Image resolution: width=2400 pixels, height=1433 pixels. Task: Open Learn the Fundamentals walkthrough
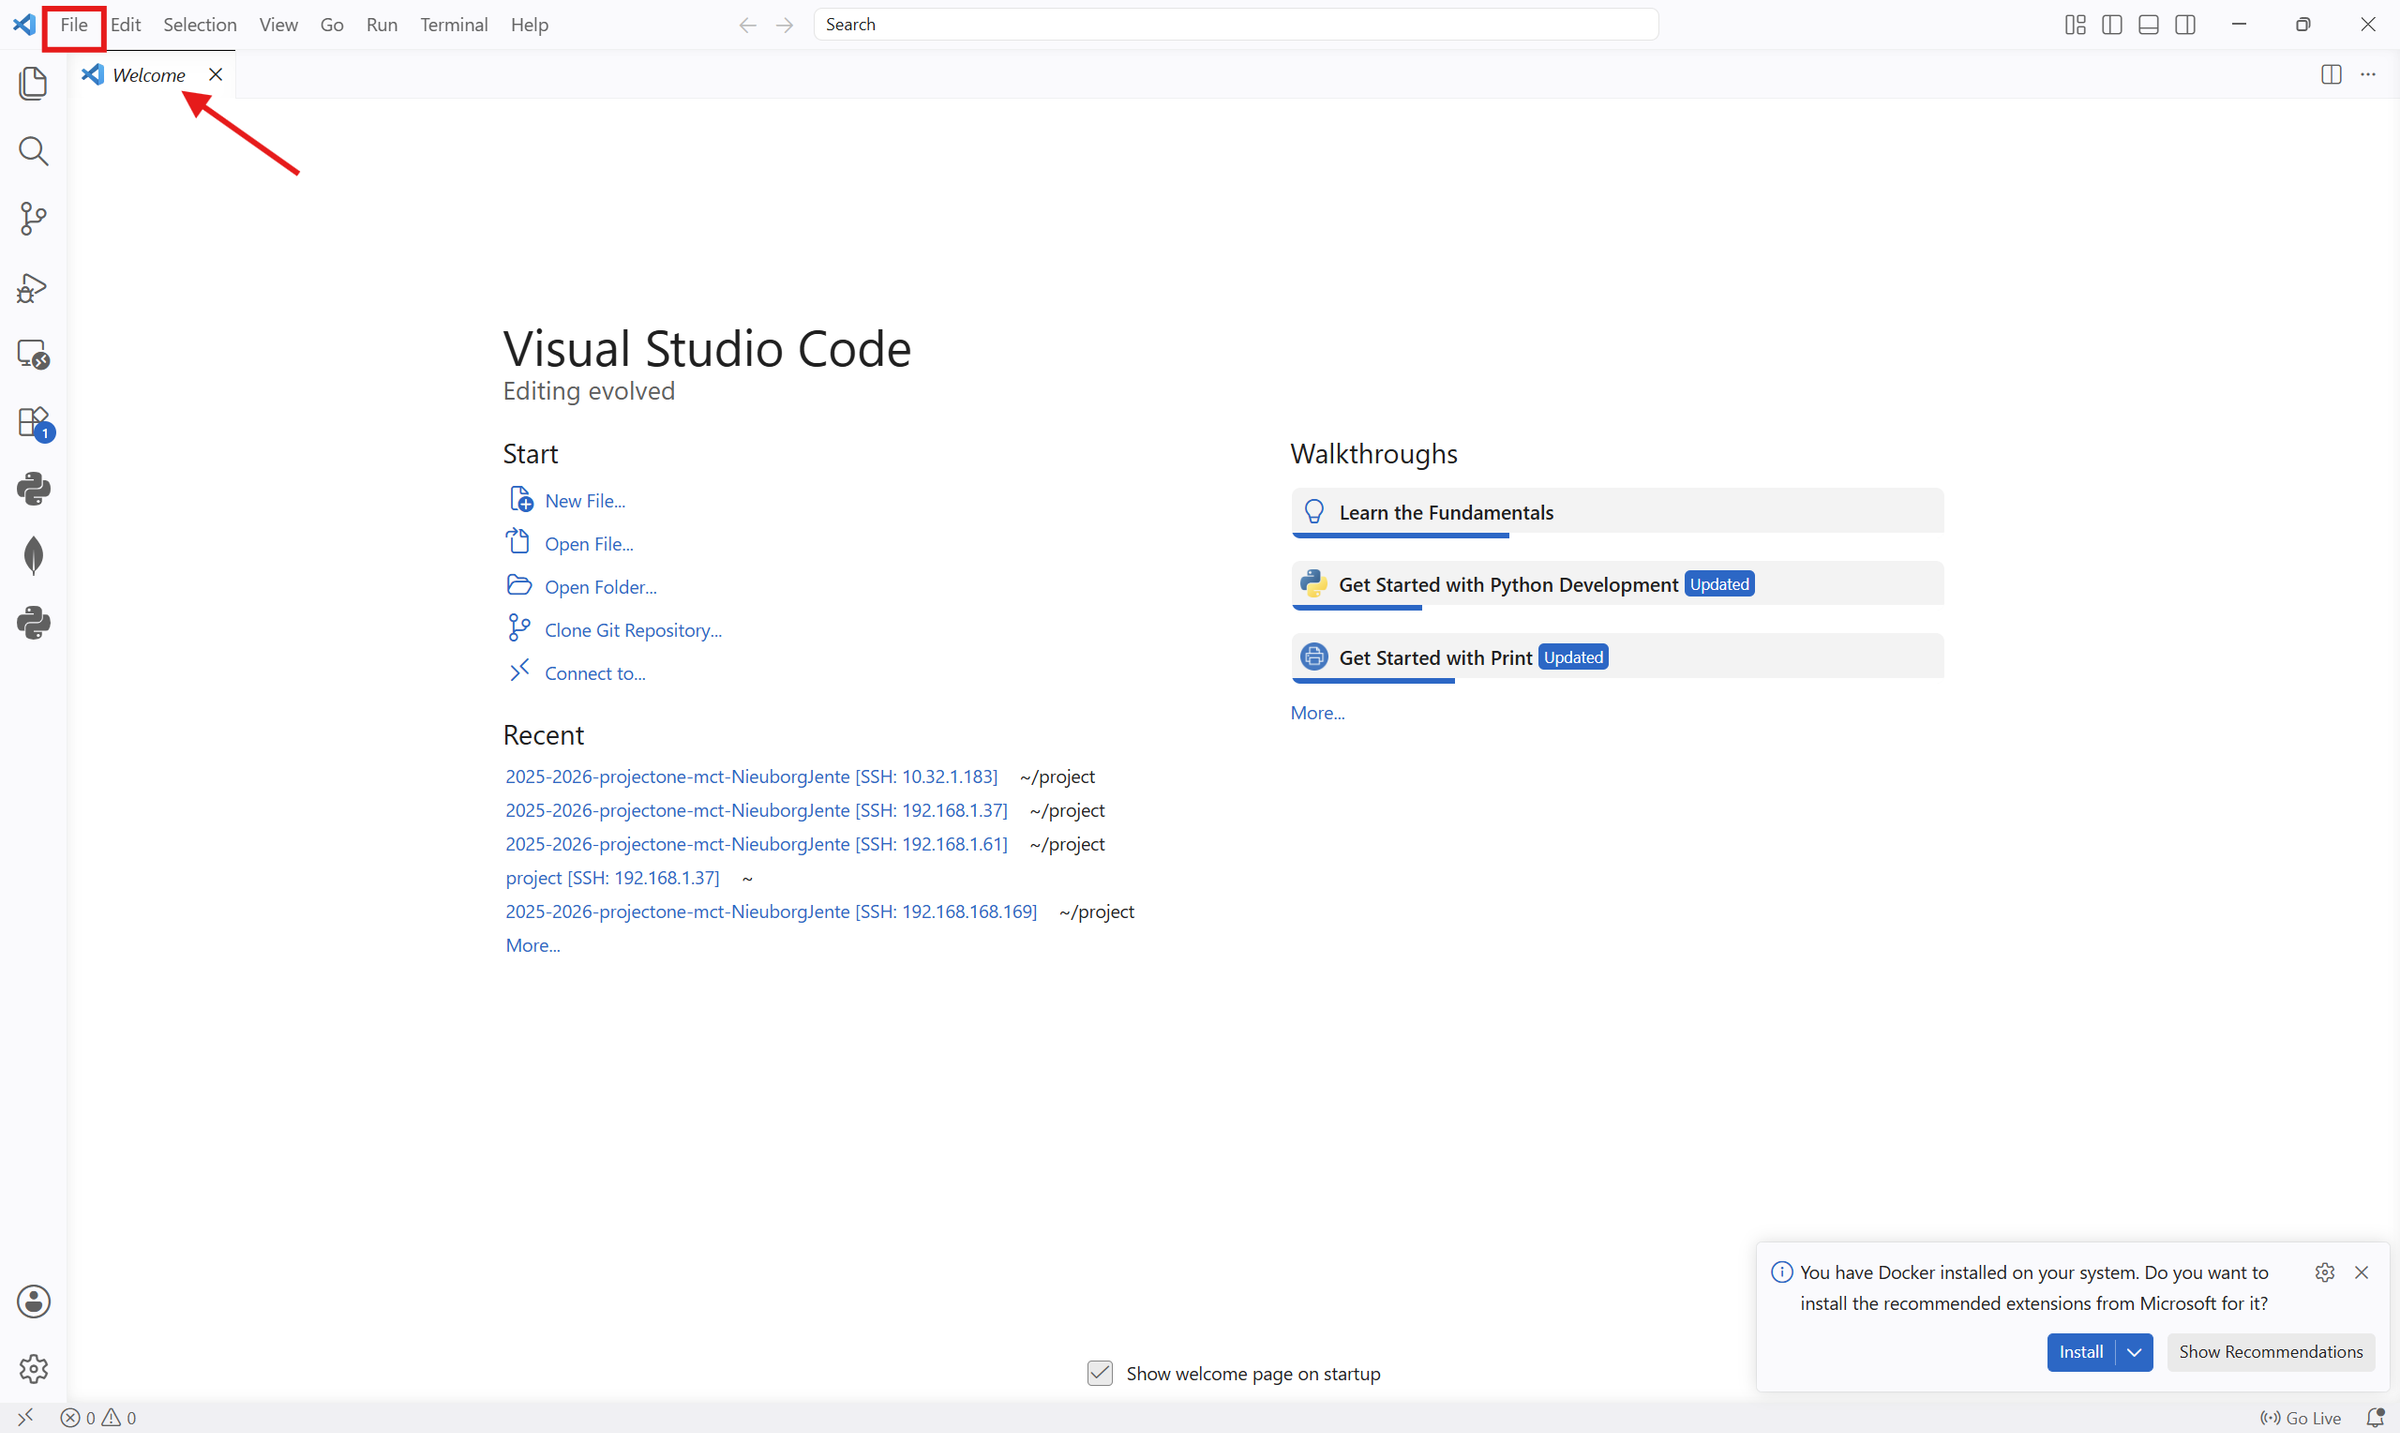point(1617,513)
